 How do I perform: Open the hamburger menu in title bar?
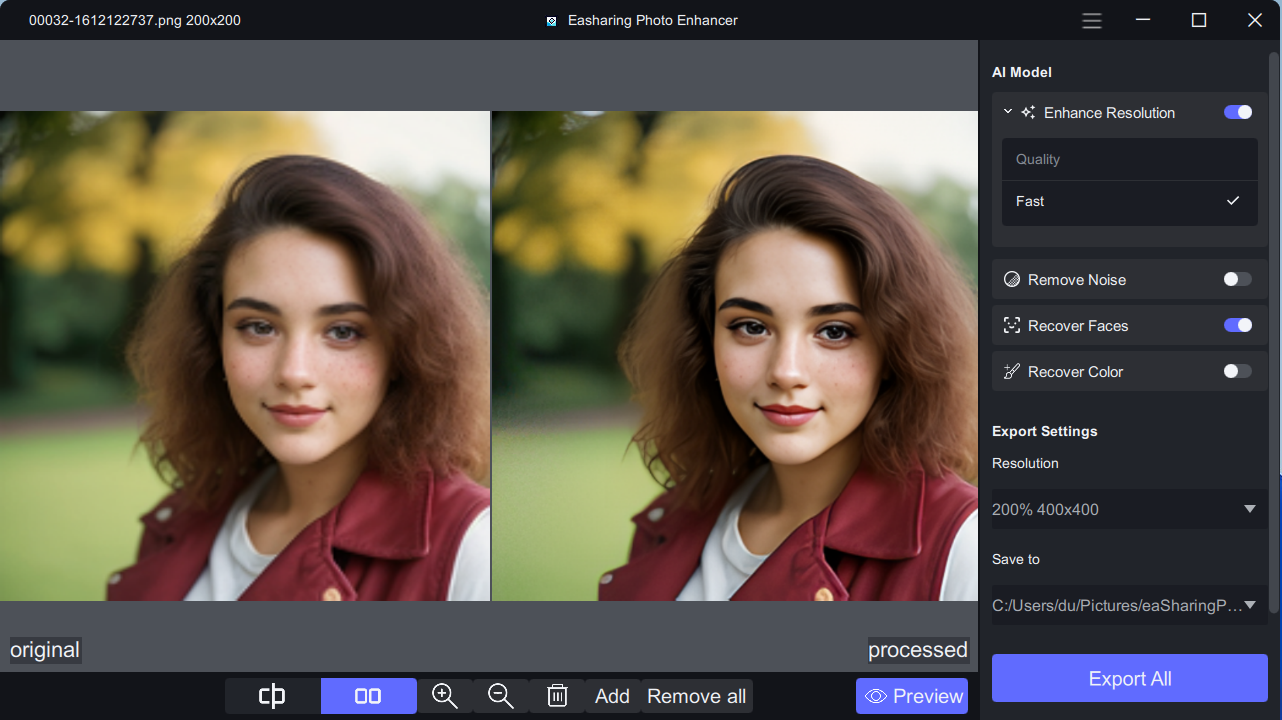(x=1092, y=20)
